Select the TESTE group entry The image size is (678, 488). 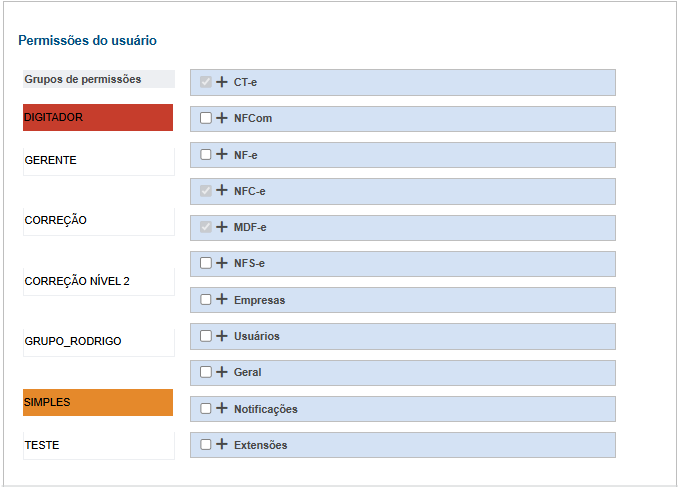(98, 445)
